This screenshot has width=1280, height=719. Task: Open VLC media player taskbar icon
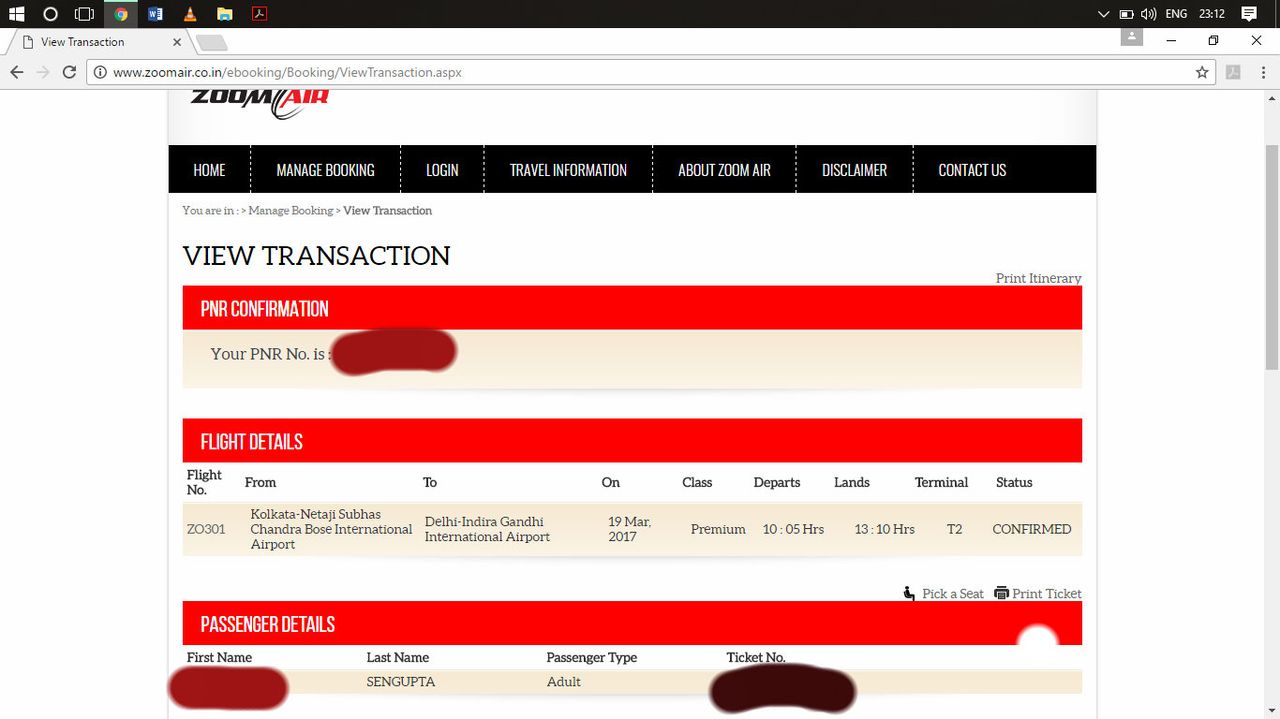click(x=190, y=14)
